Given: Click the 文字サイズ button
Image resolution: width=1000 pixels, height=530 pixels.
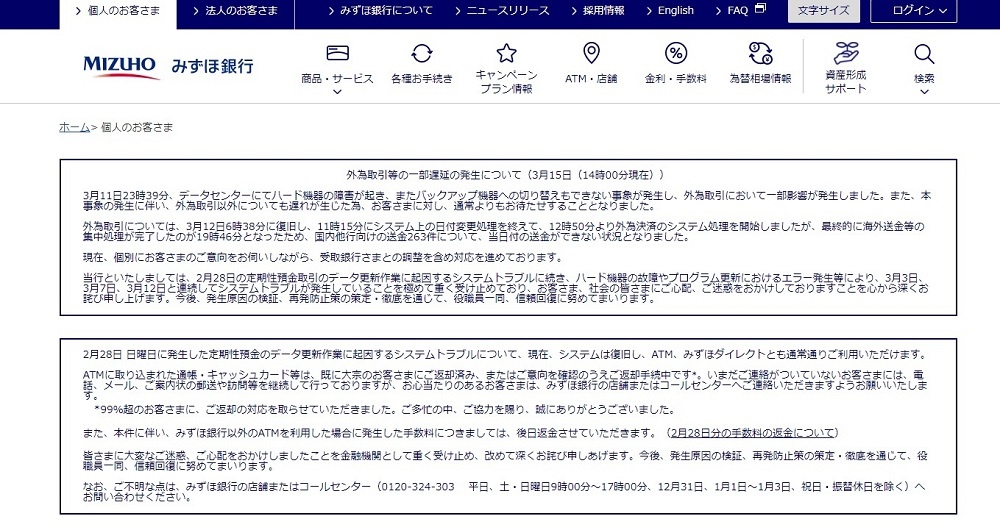Looking at the screenshot, I should click(x=823, y=11).
